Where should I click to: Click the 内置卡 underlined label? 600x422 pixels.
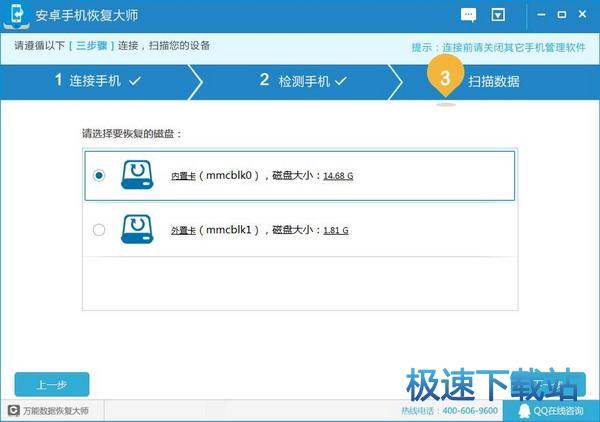click(183, 176)
